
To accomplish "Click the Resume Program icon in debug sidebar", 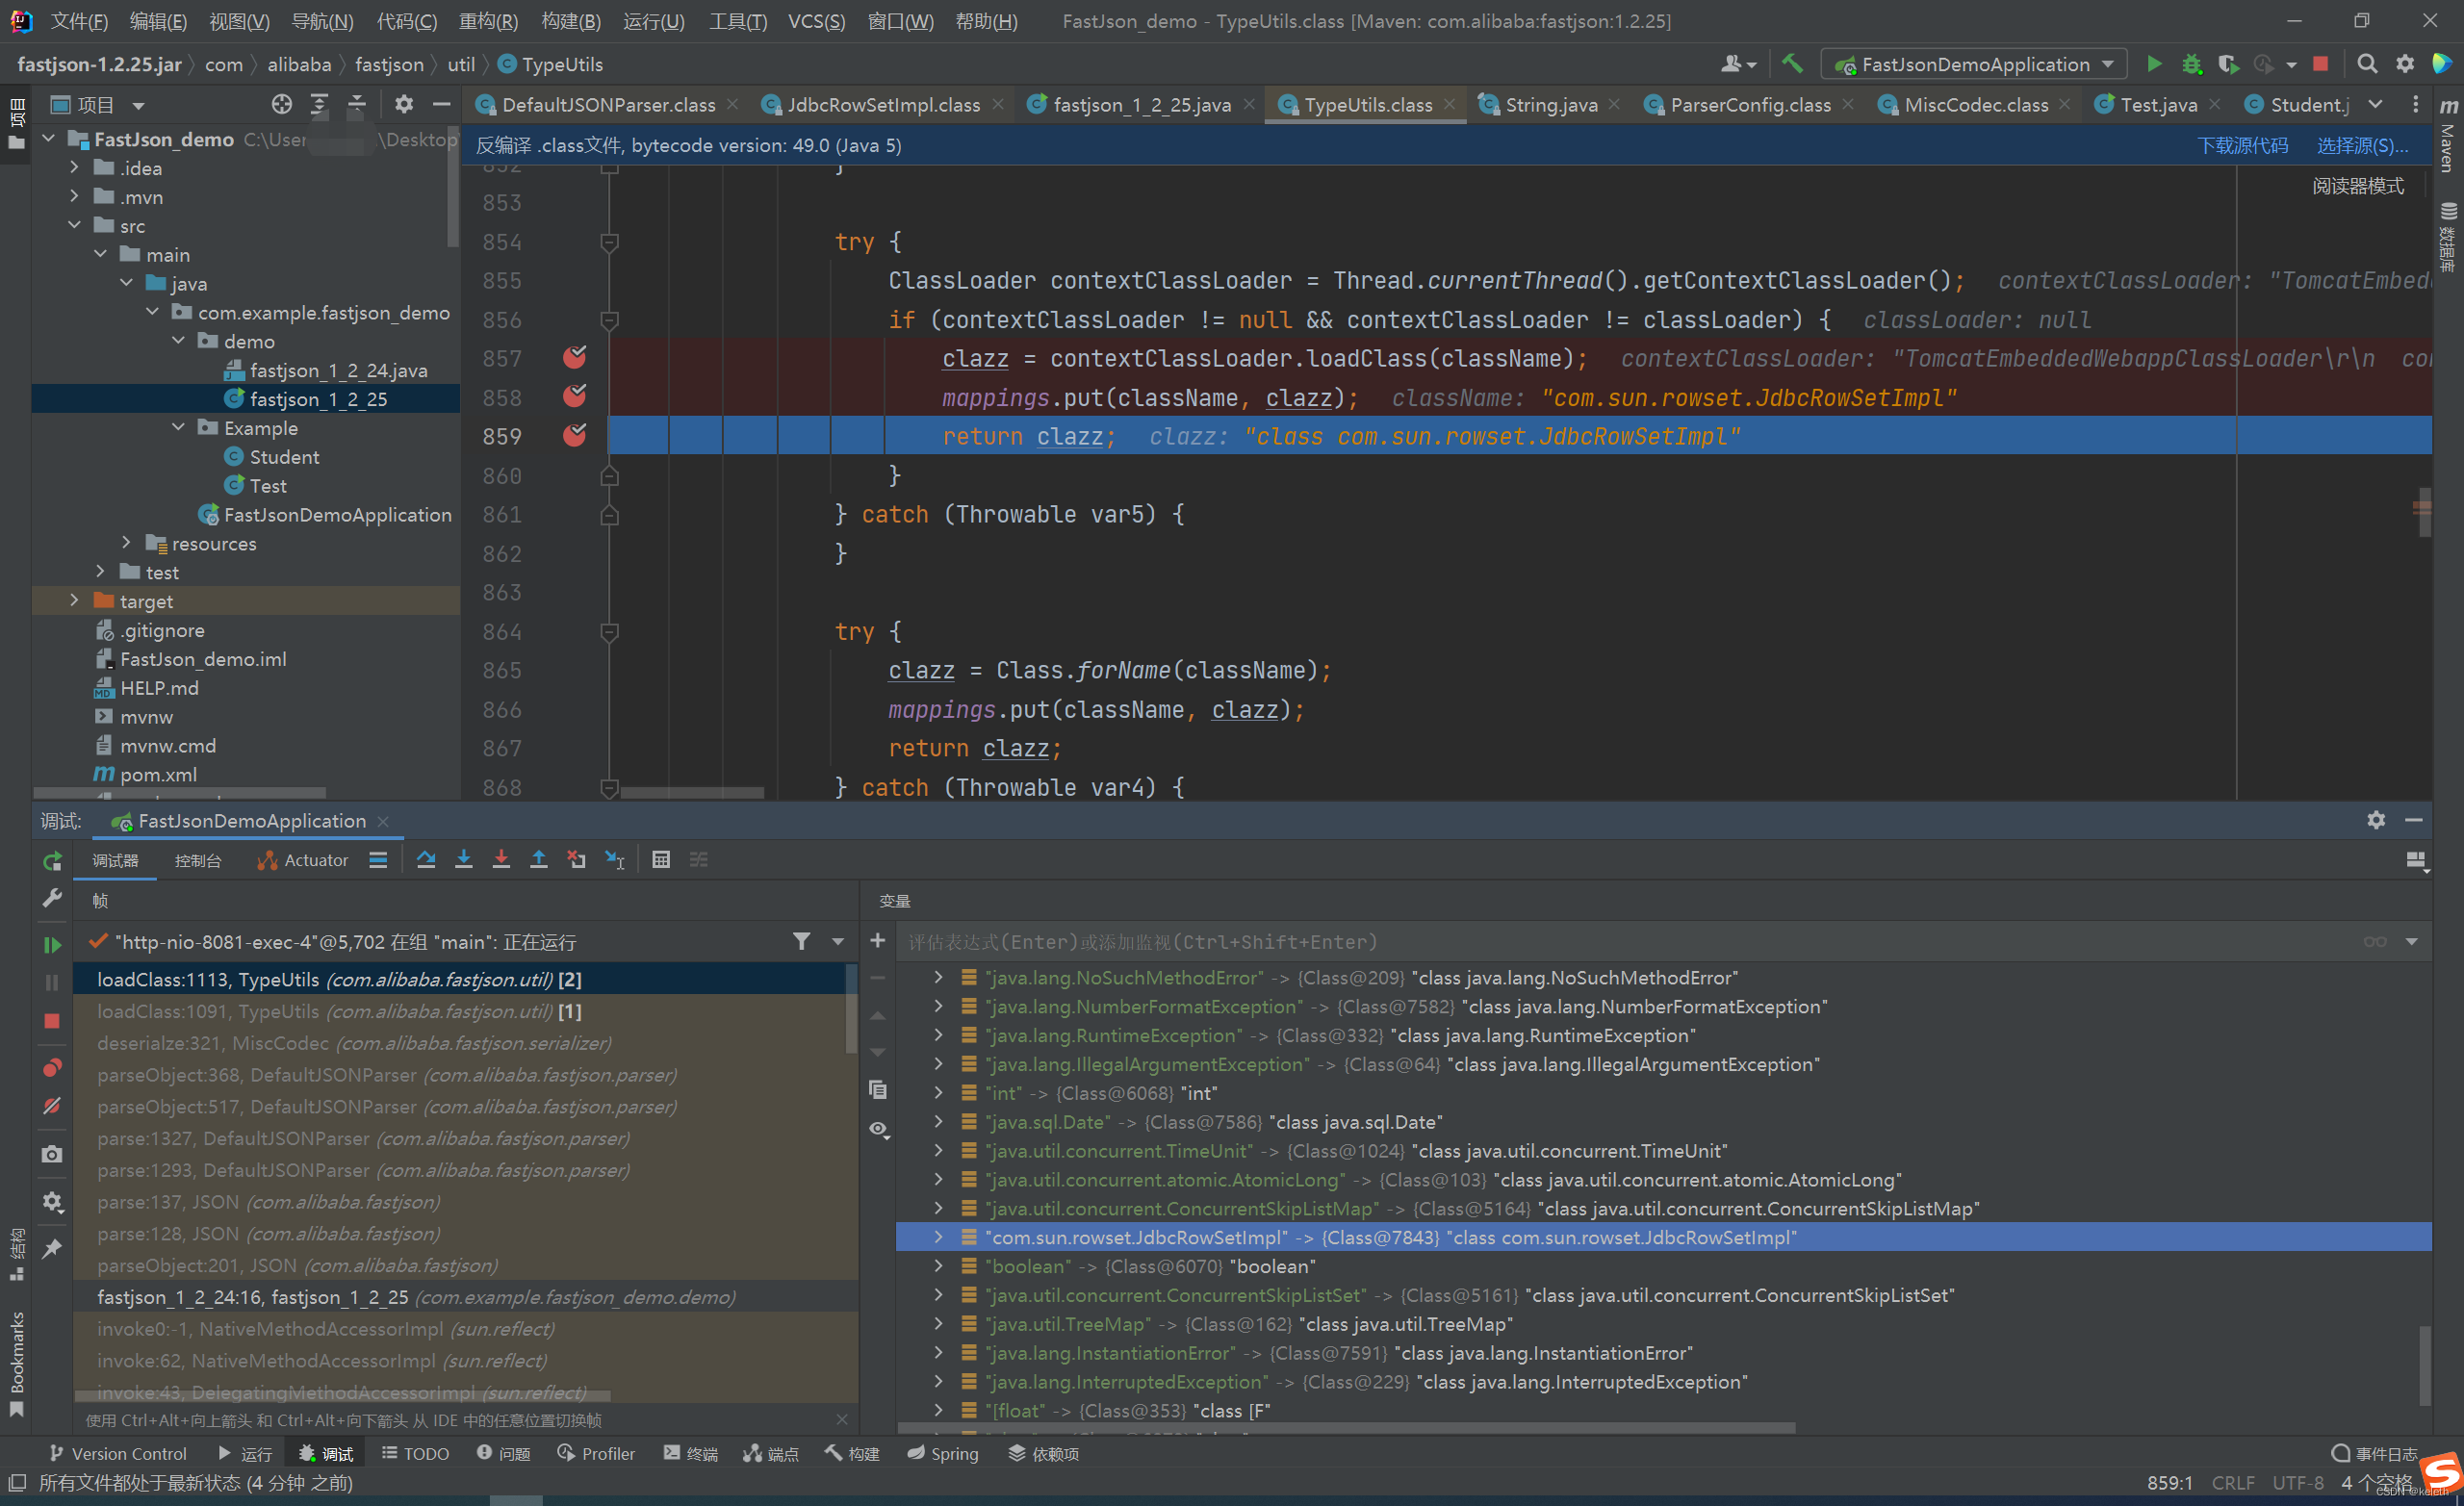I will pos(52,943).
